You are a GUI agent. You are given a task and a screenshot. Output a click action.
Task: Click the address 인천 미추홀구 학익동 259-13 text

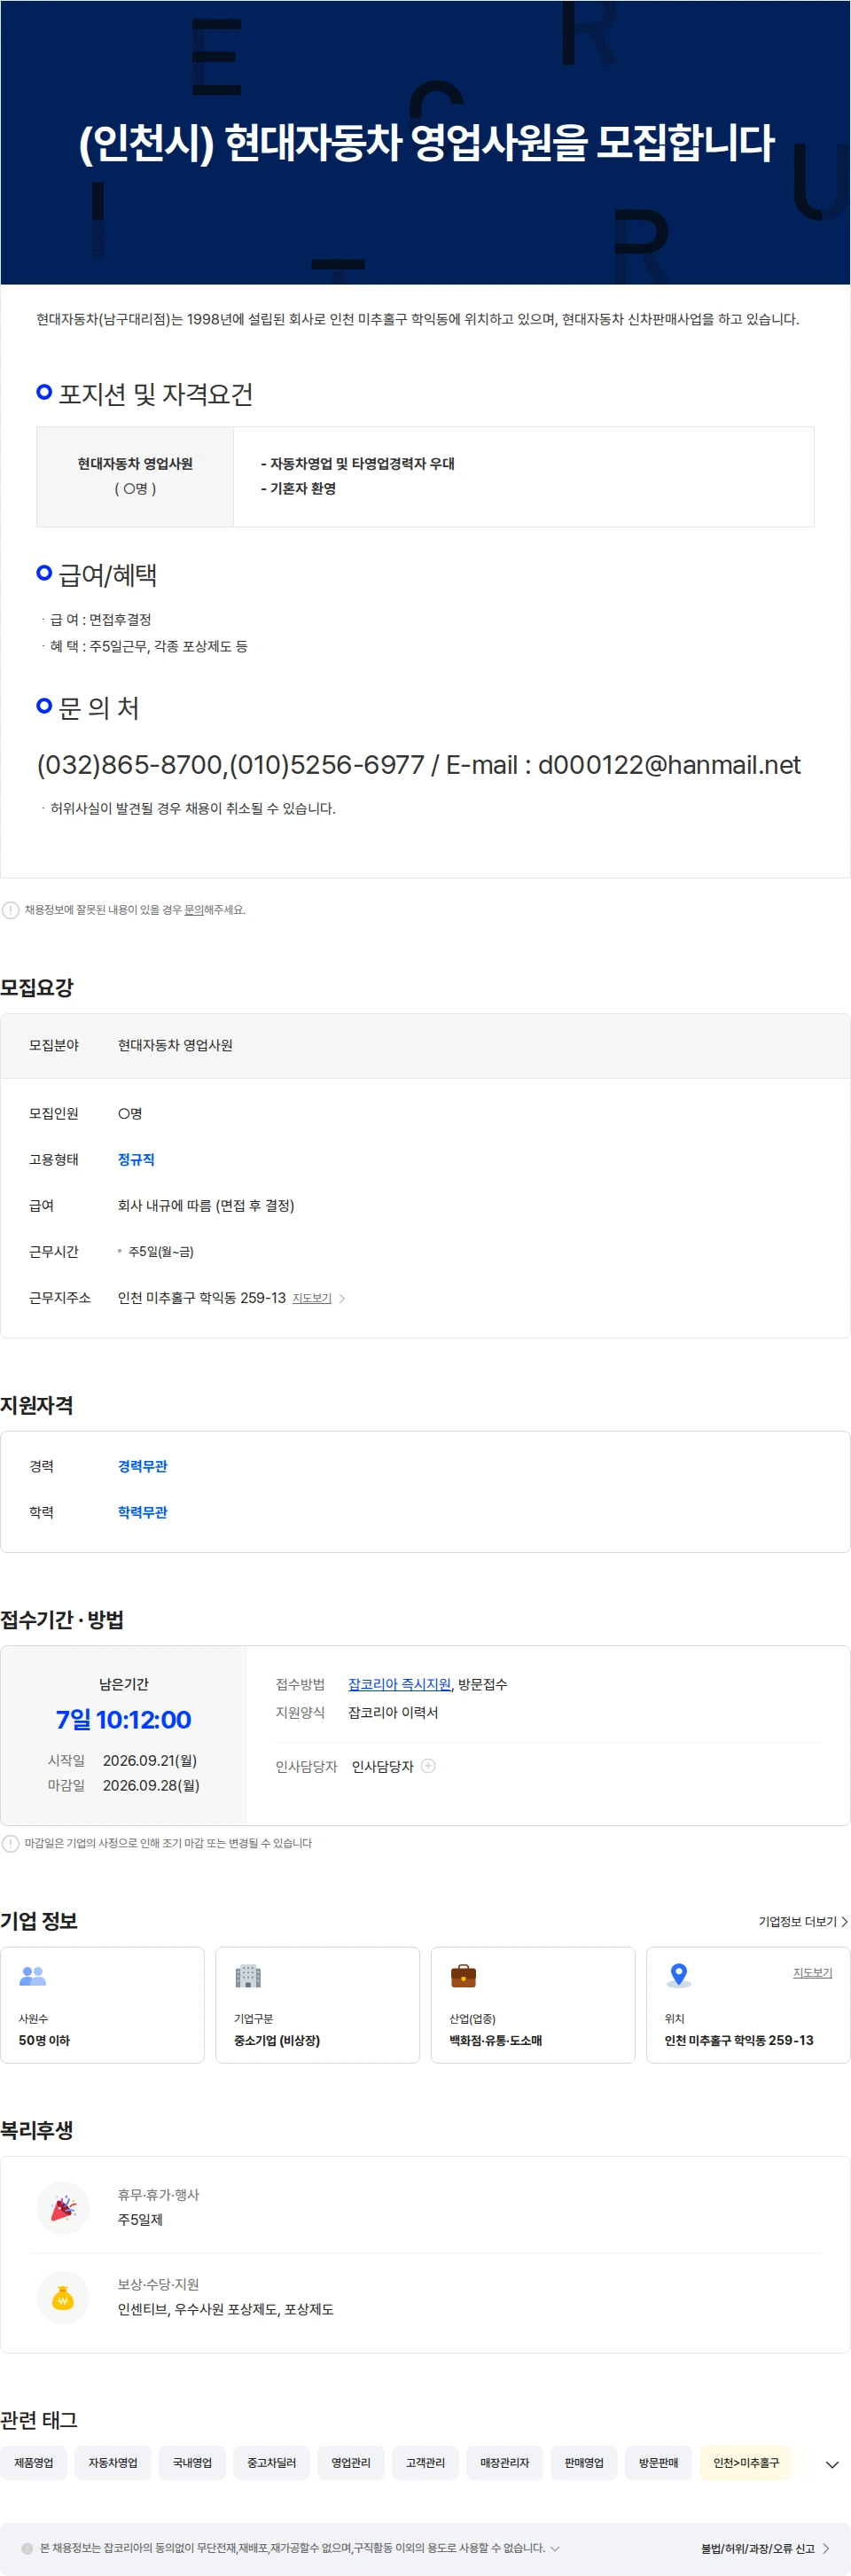(202, 1298)
